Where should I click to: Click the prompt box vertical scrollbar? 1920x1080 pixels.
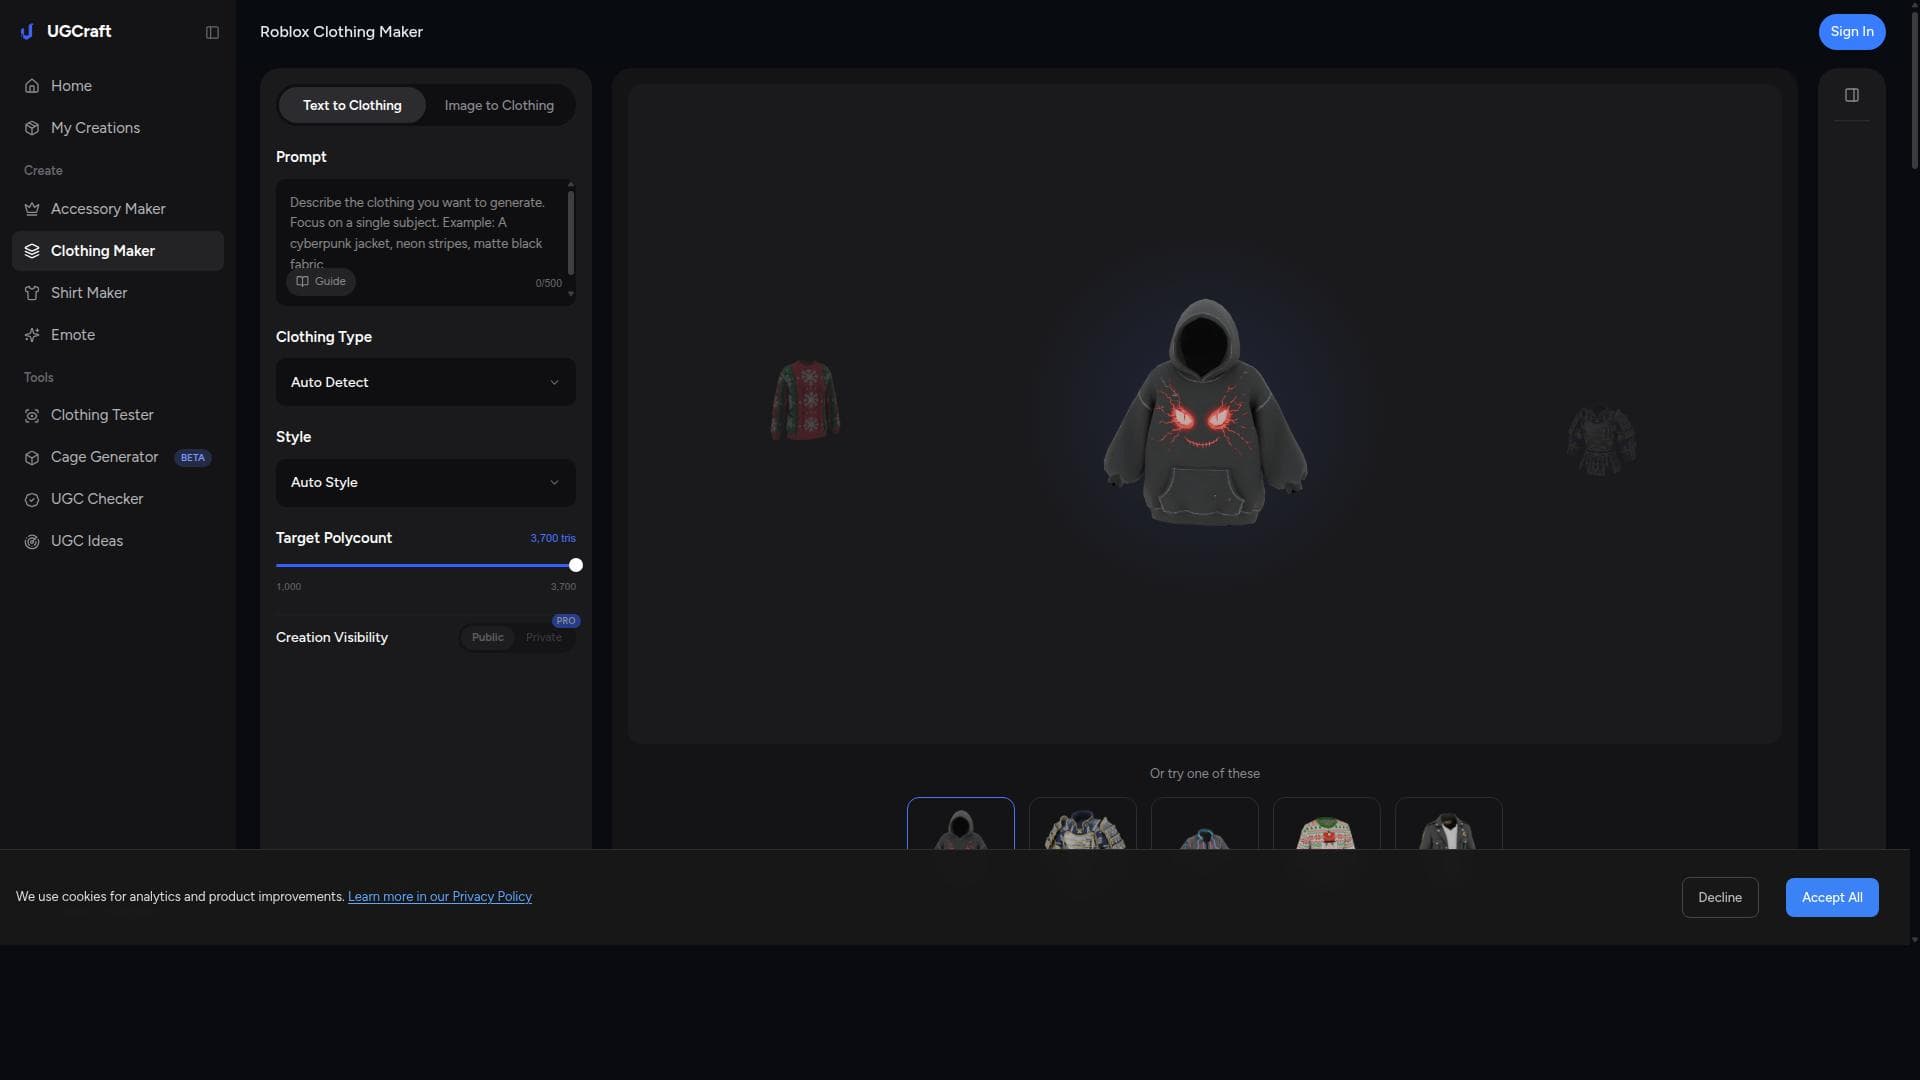pos(571,232)
